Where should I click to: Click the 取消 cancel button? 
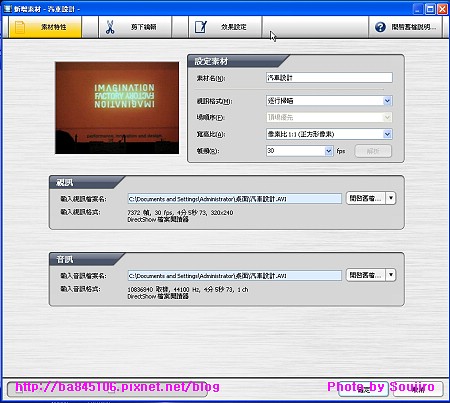click(418, 389)
